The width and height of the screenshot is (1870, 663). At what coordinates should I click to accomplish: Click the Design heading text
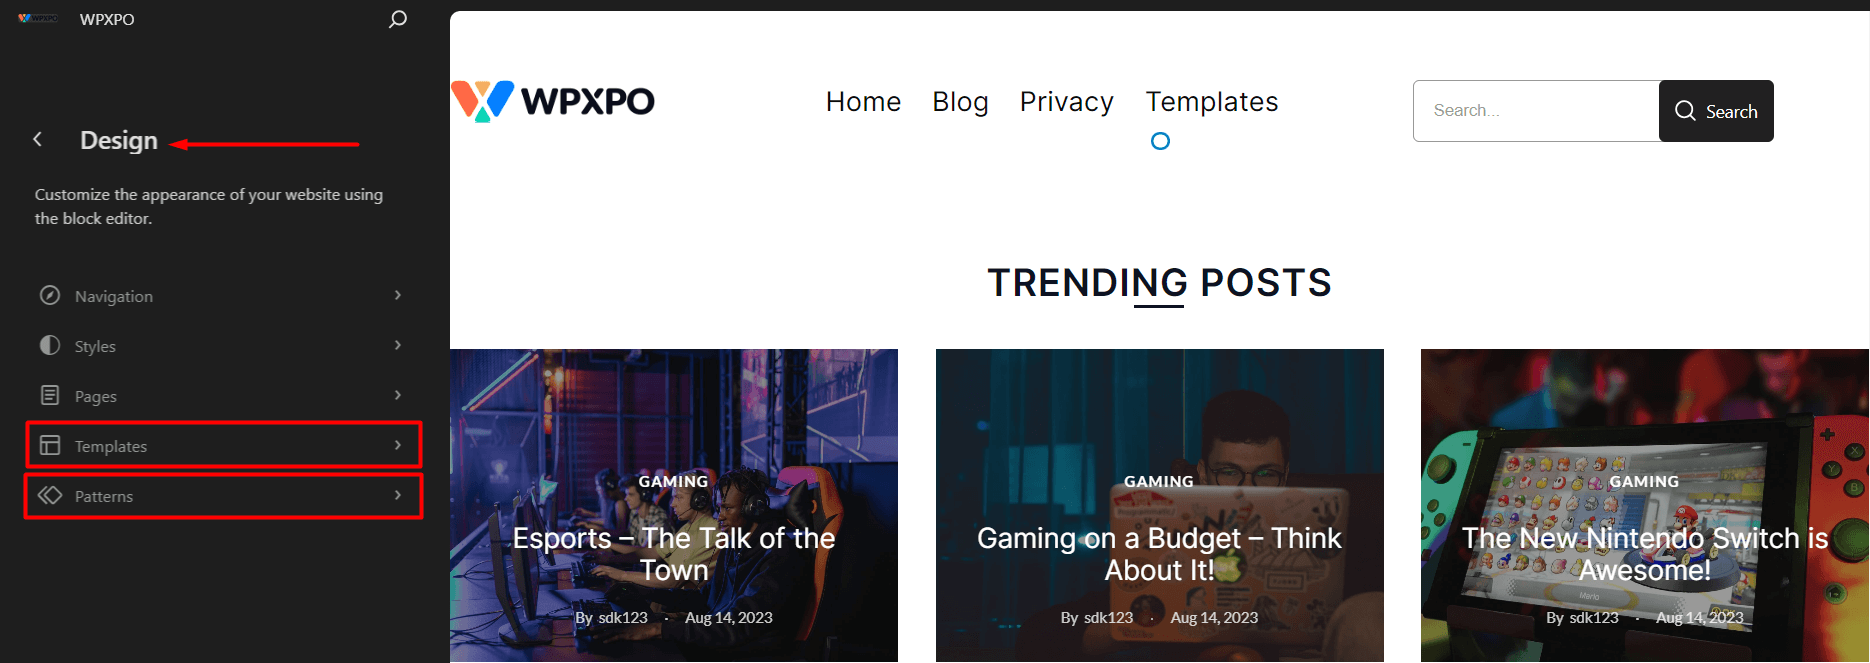point(119,140)
